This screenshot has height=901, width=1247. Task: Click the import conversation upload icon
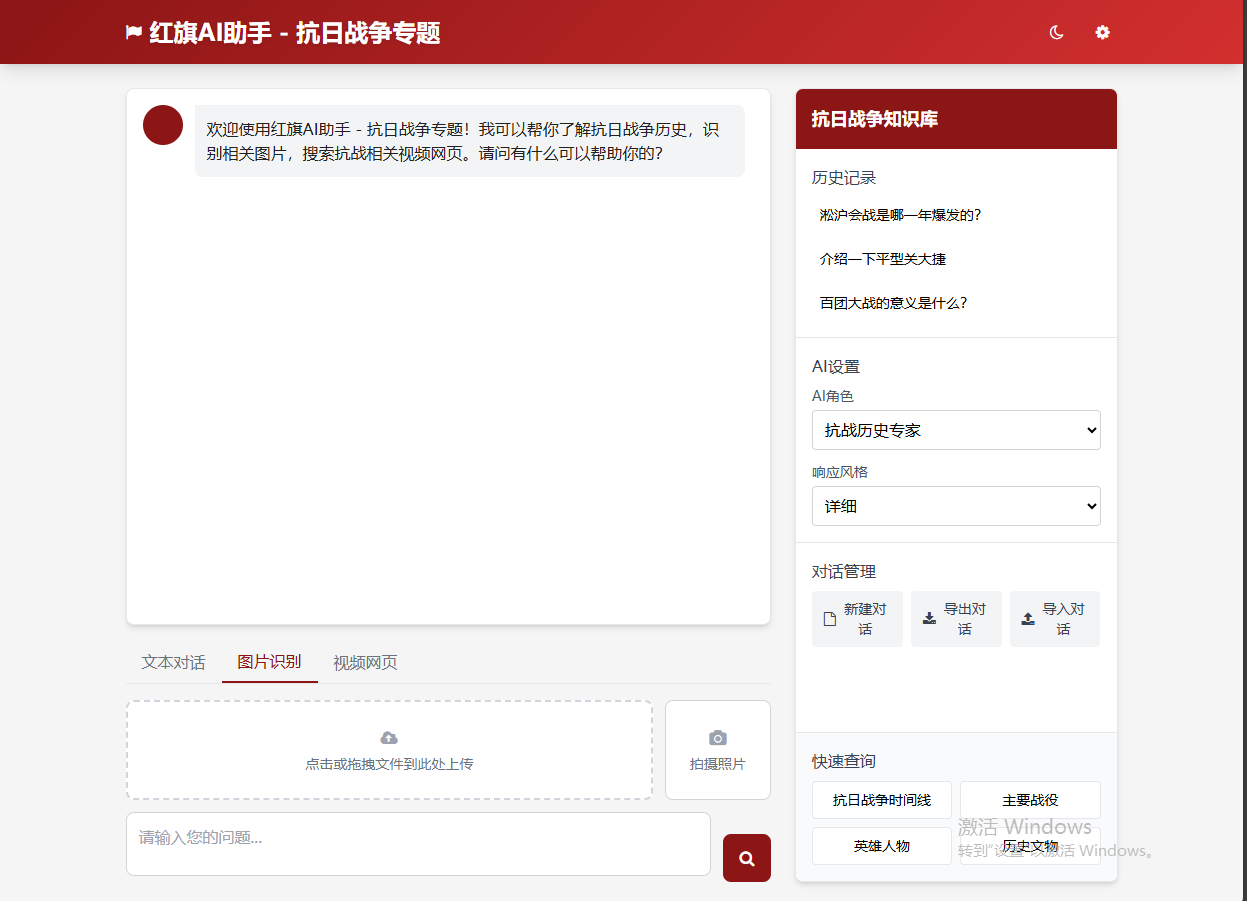pos(1028,619)
